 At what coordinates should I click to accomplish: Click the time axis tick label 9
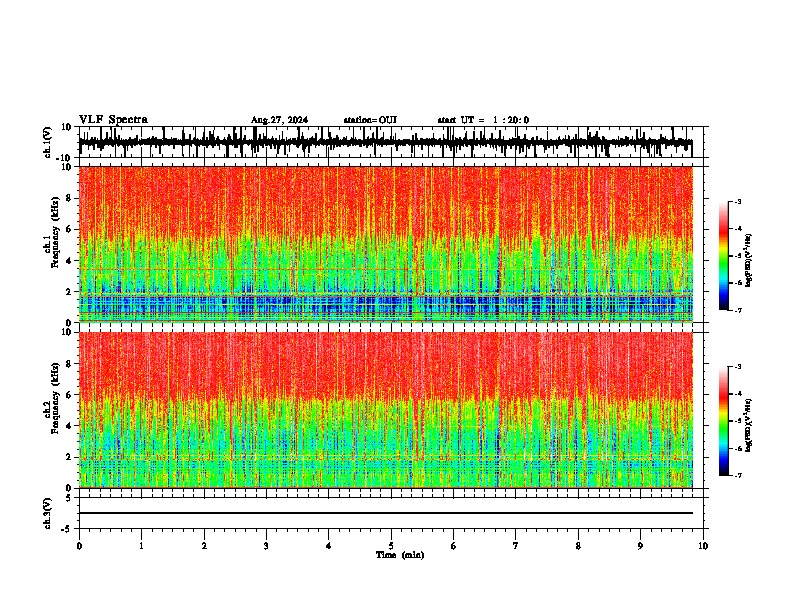[640, 546]
